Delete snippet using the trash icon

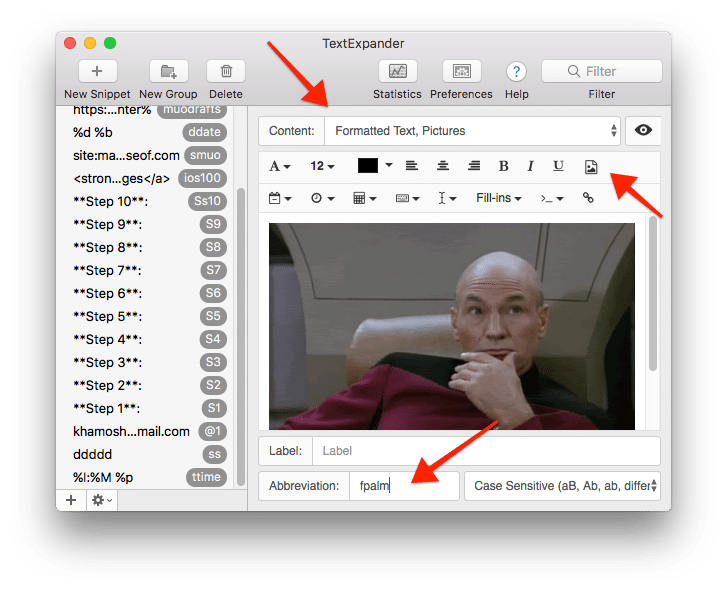[x=226, y=71]
